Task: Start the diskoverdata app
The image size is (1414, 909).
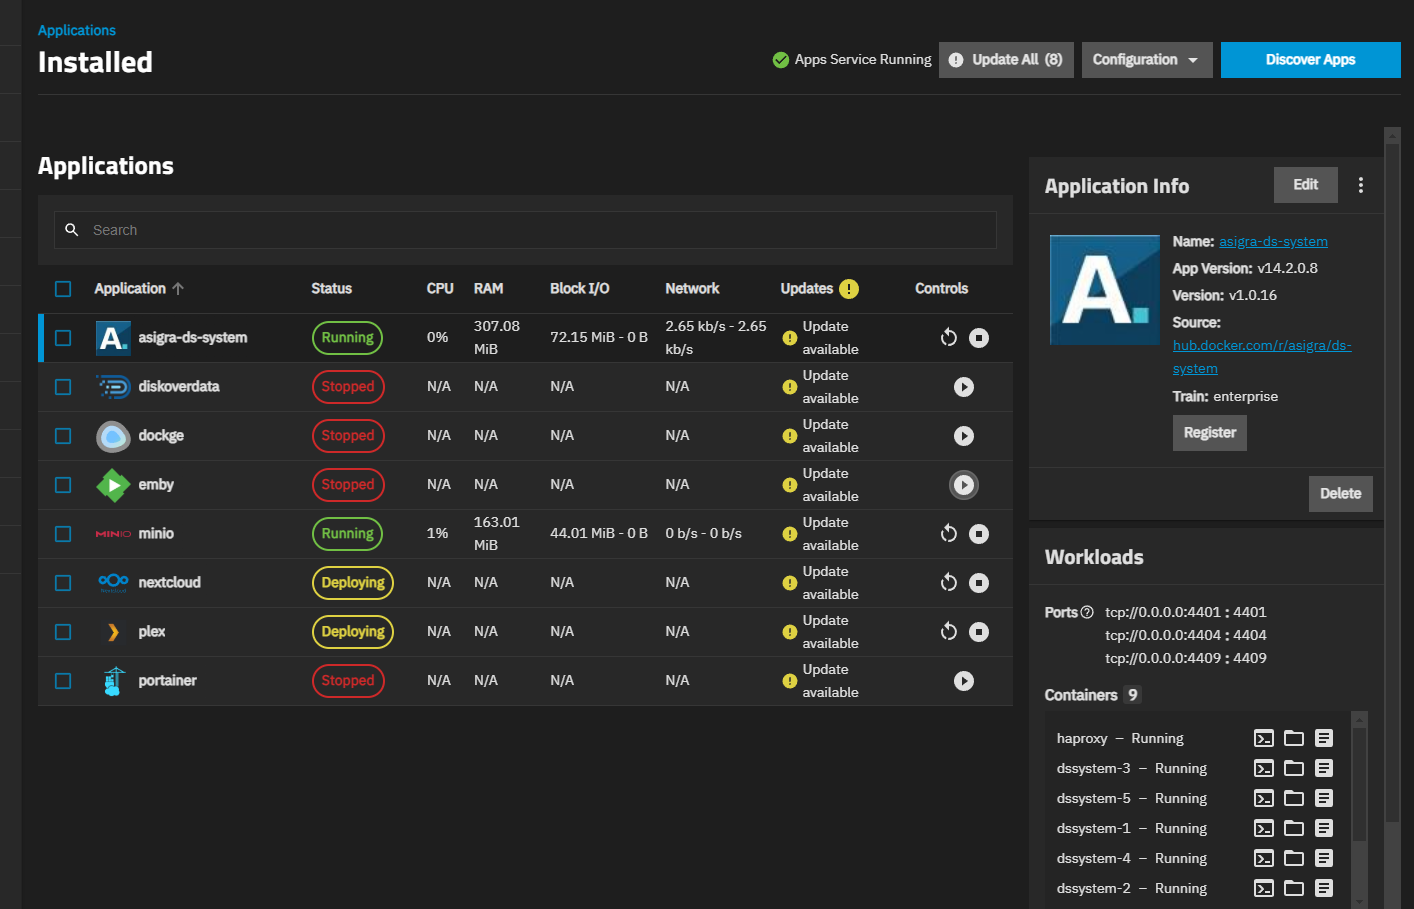Action: tap(963, 387)
